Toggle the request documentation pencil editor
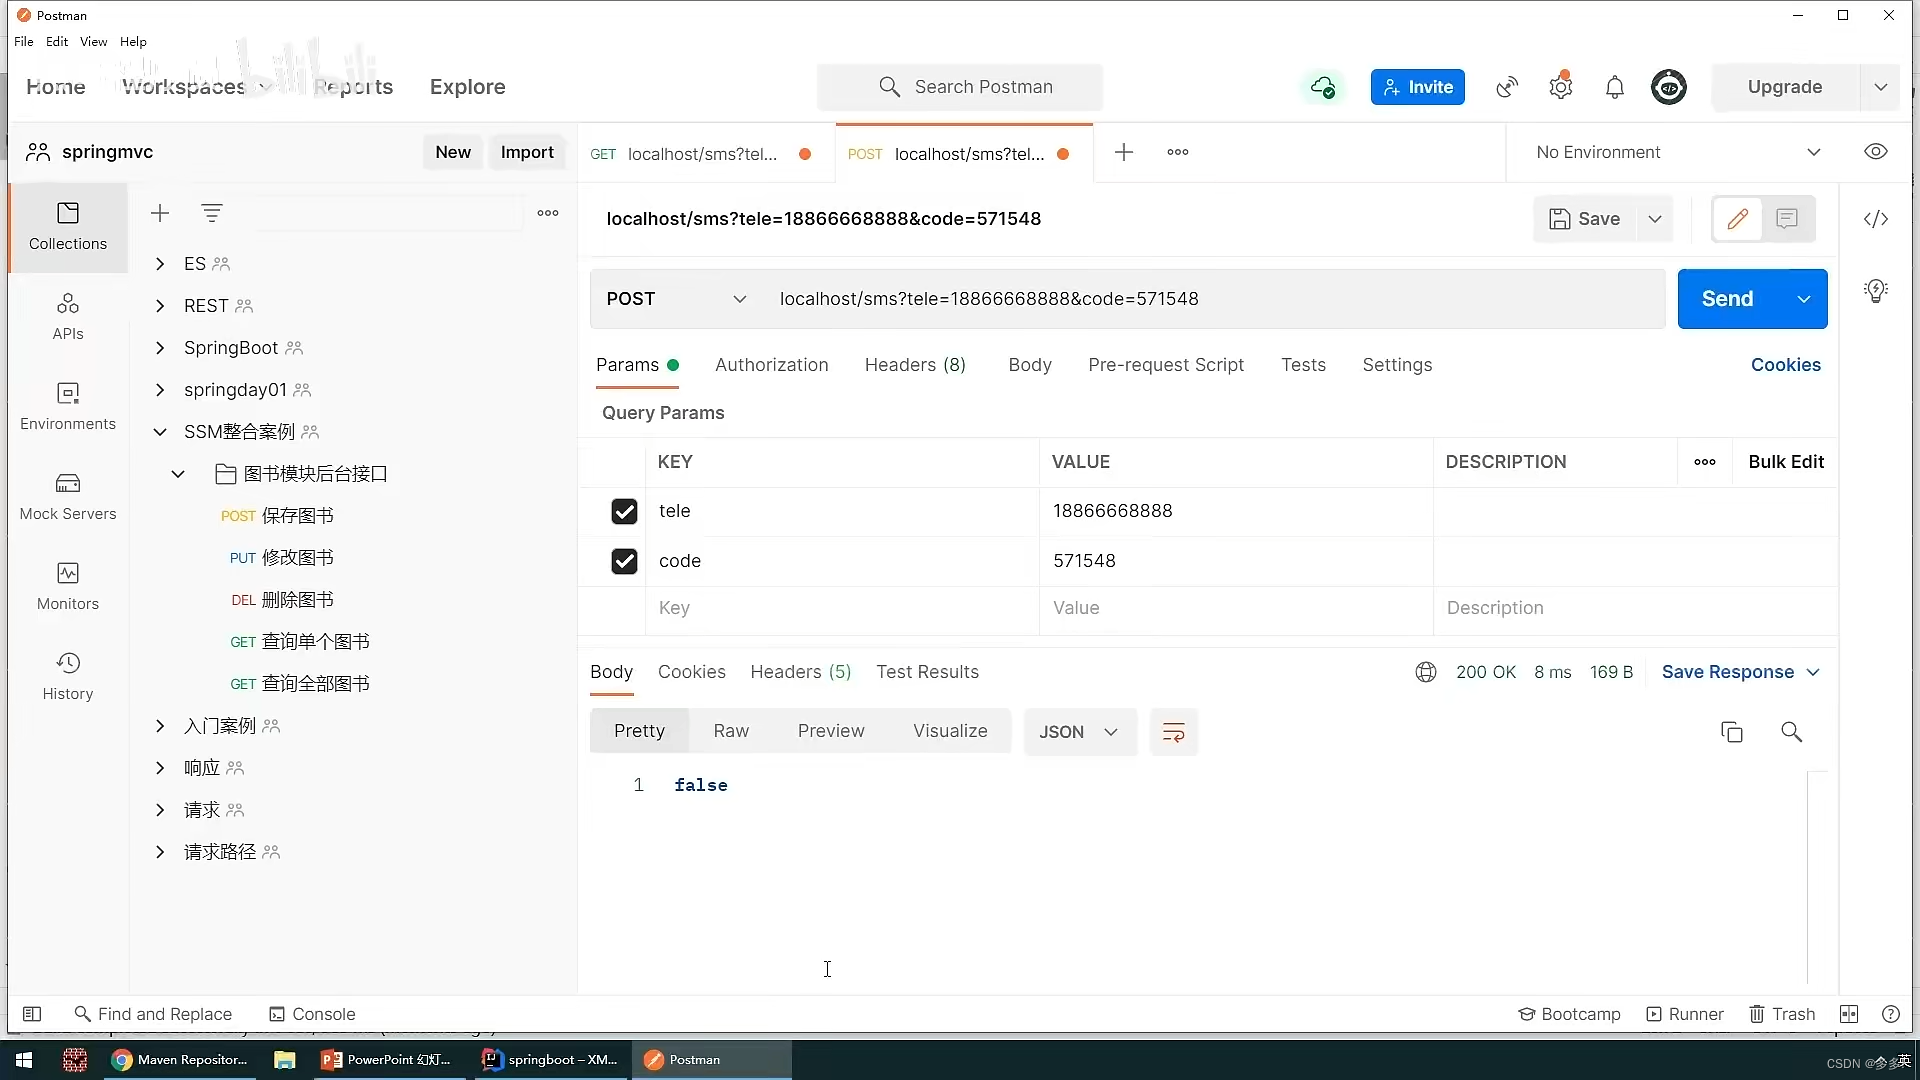Viewport: 1920px width, 1080px height. pos(1737,219)
